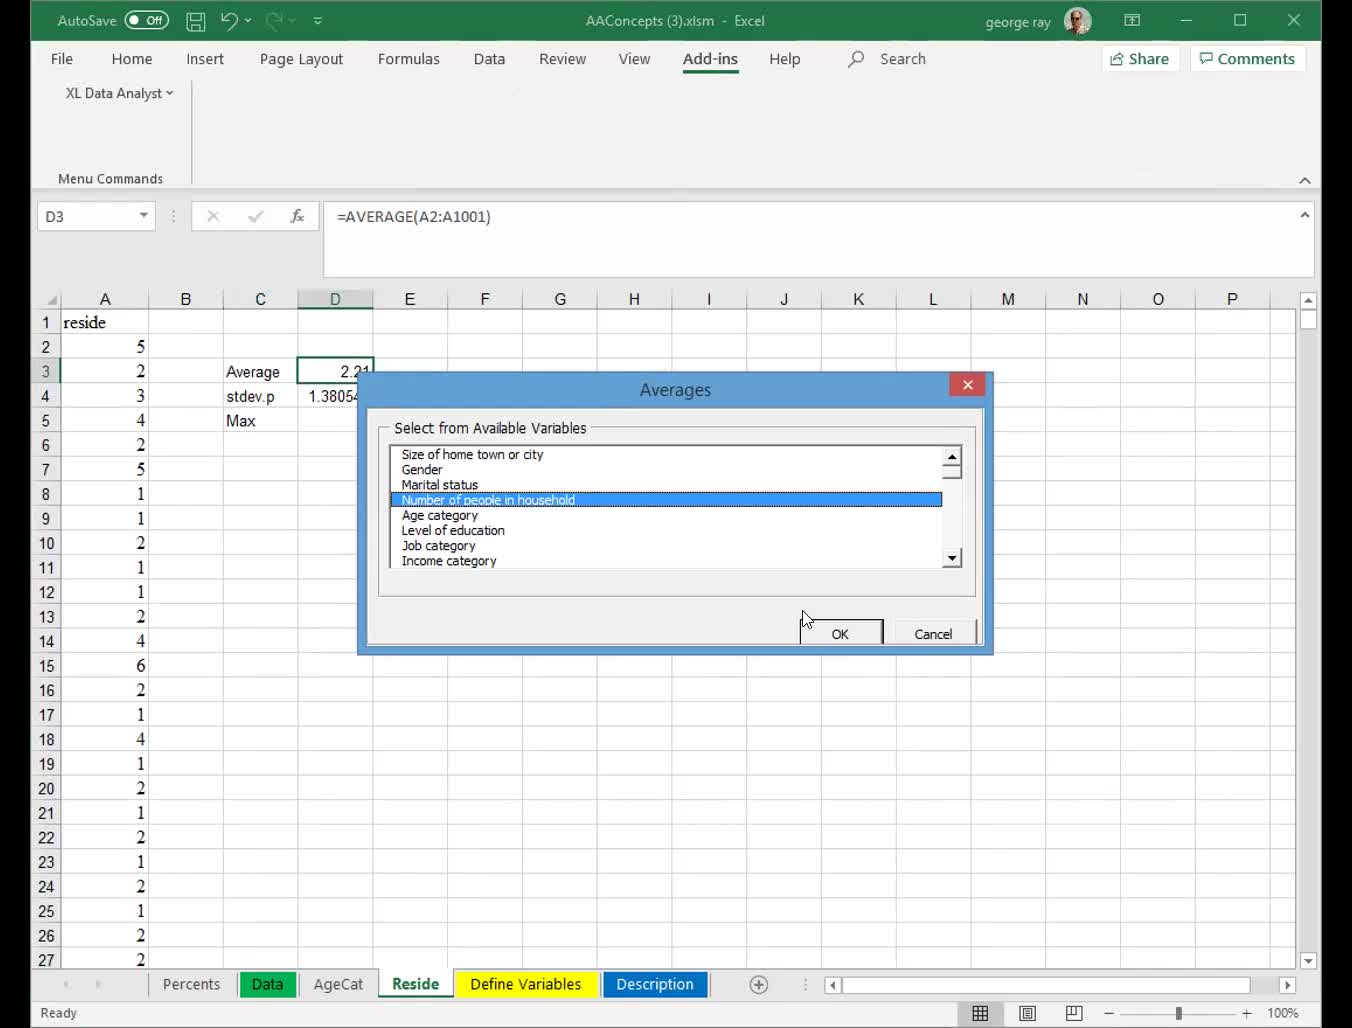Close the Averages dialog
The height and width of the screenshot is (1028, 1352).
tap(967, 385)
